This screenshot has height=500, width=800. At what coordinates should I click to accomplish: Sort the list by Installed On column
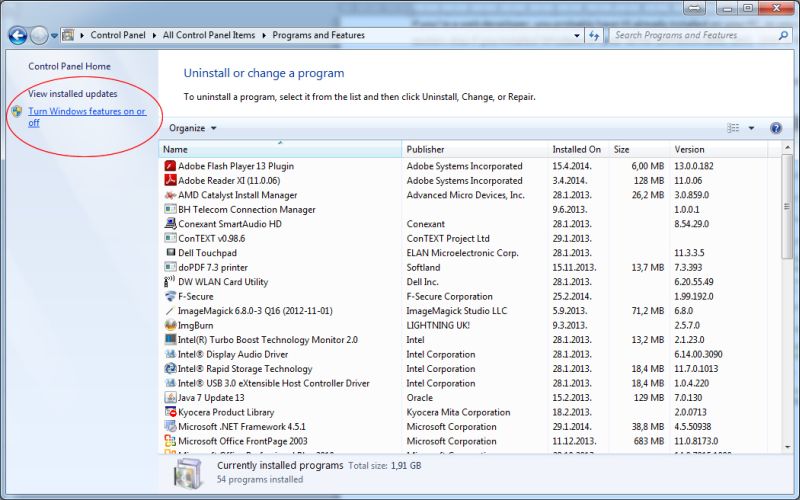pyautogui.click(x=579, y=149)
